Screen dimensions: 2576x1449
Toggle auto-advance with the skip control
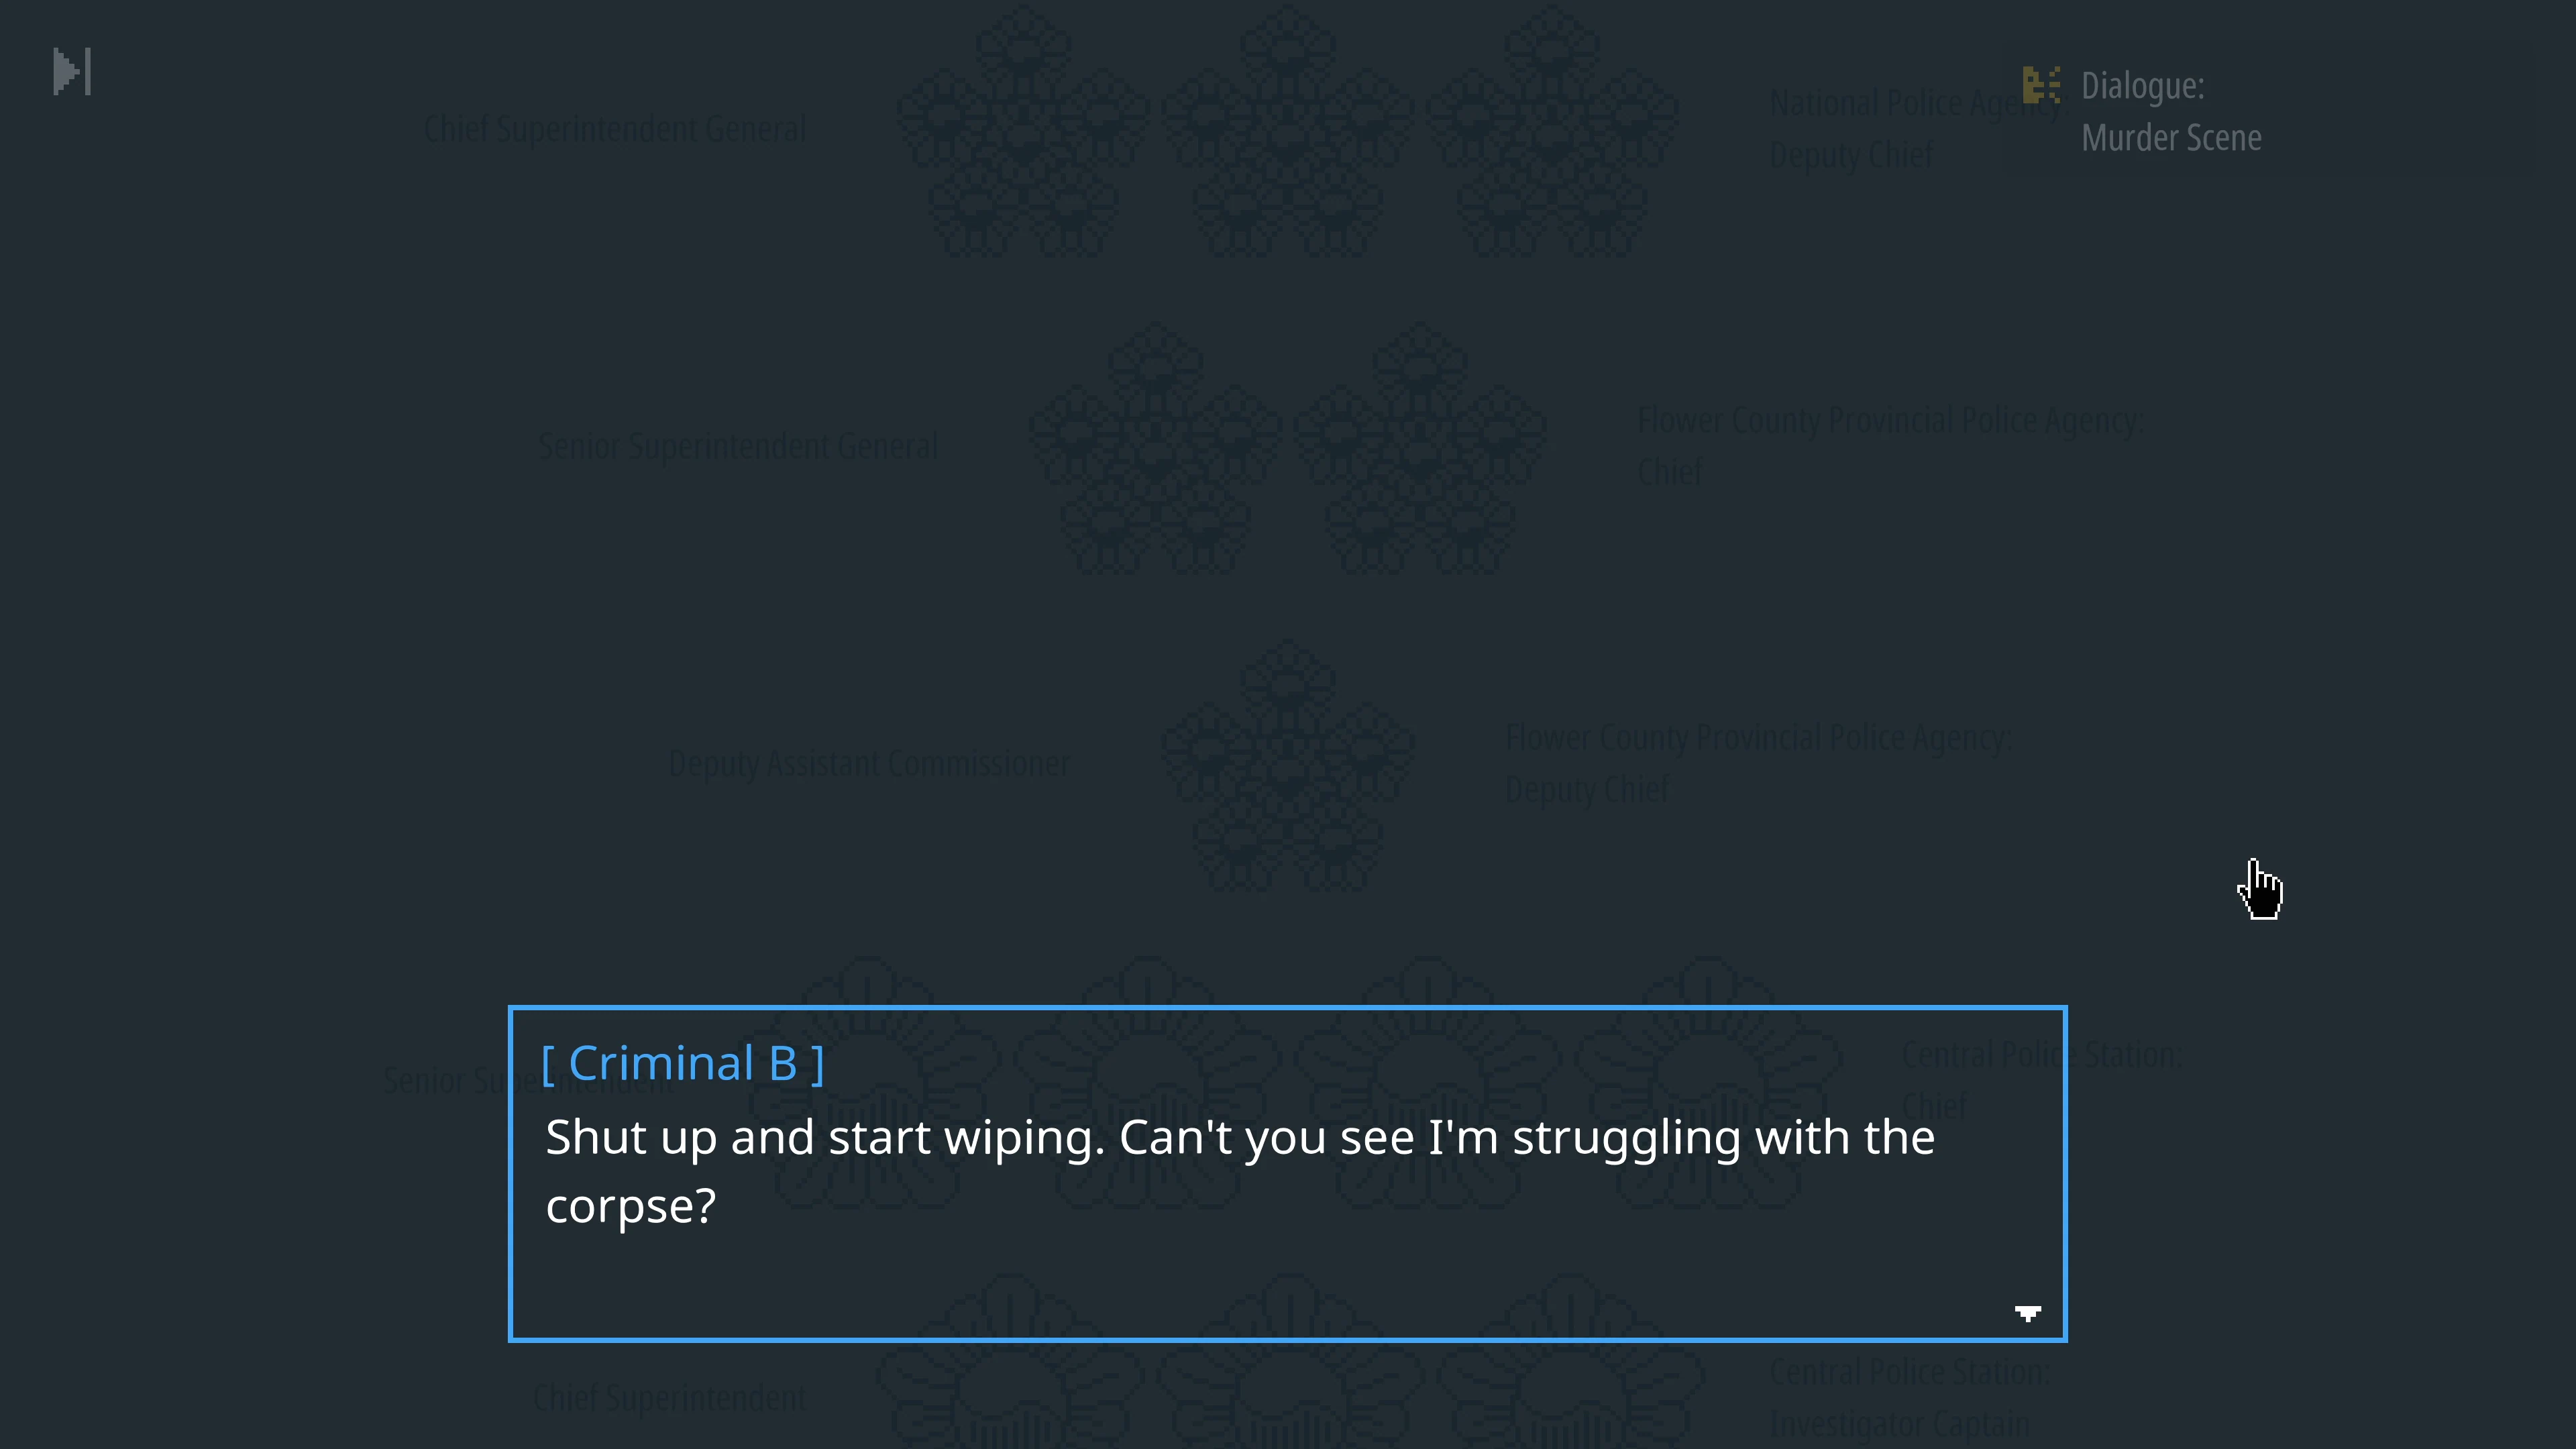coord(71,71)
